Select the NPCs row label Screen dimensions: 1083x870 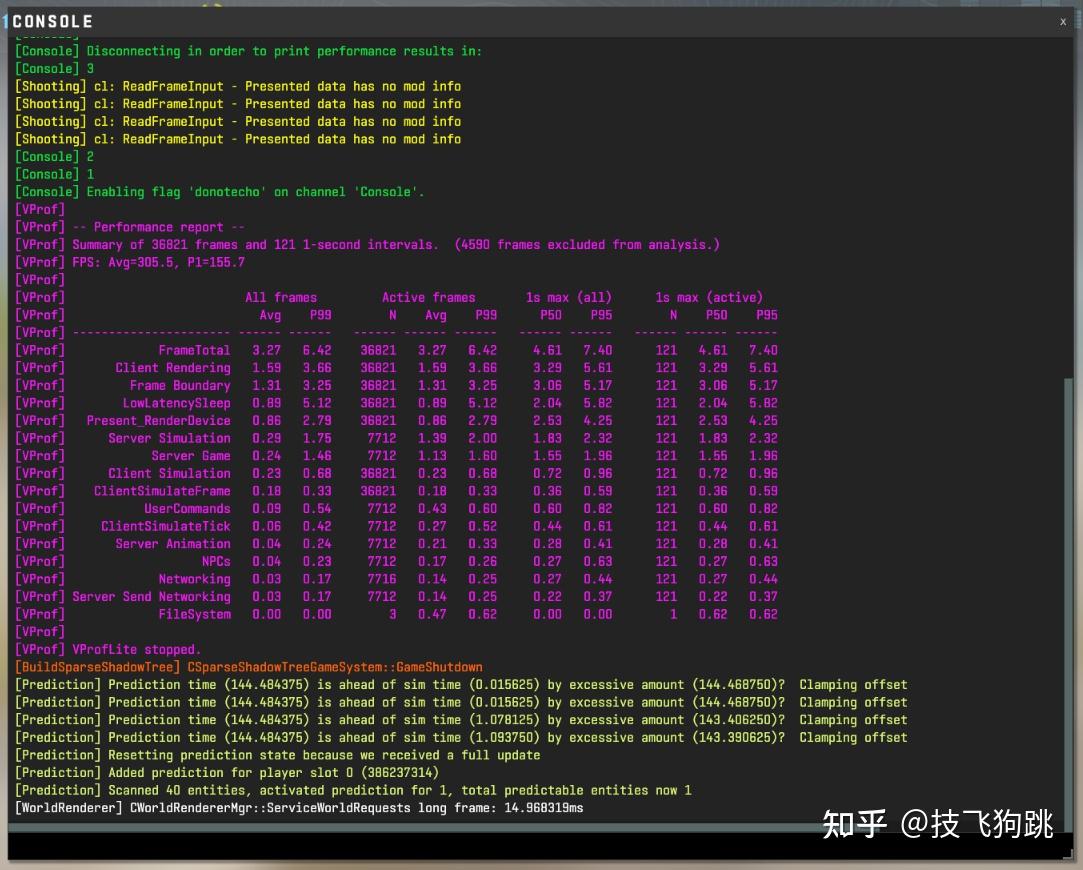(x=216, y=561)
